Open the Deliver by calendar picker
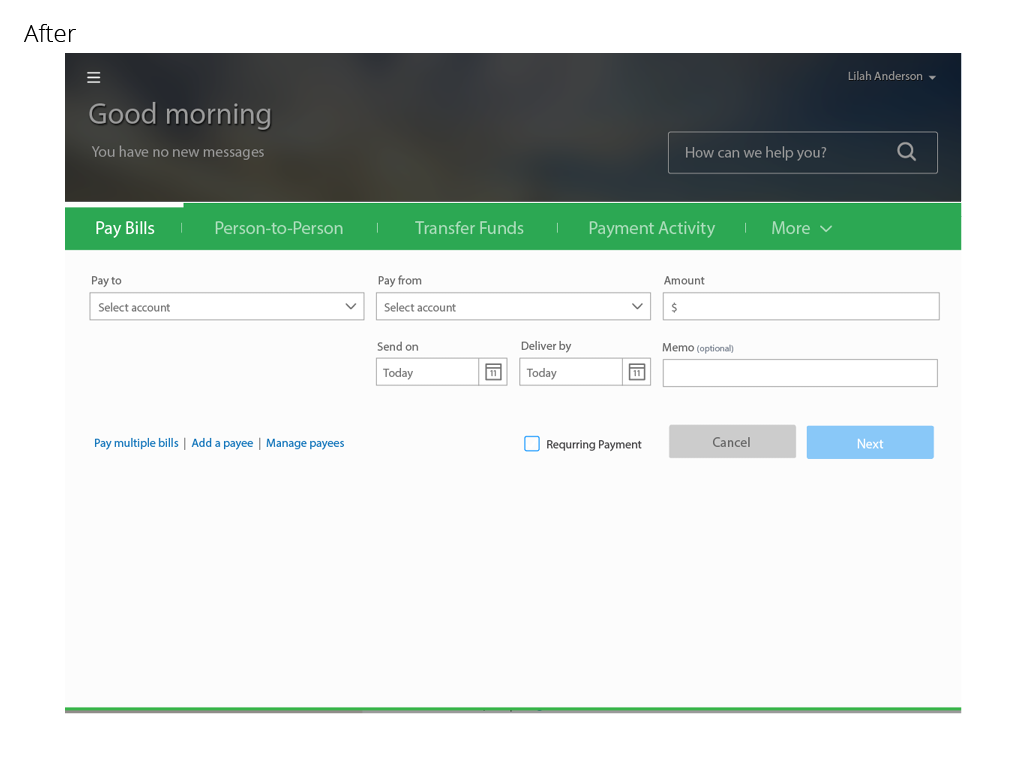This screenshot has width=1024, height=768. coord(637,372)
